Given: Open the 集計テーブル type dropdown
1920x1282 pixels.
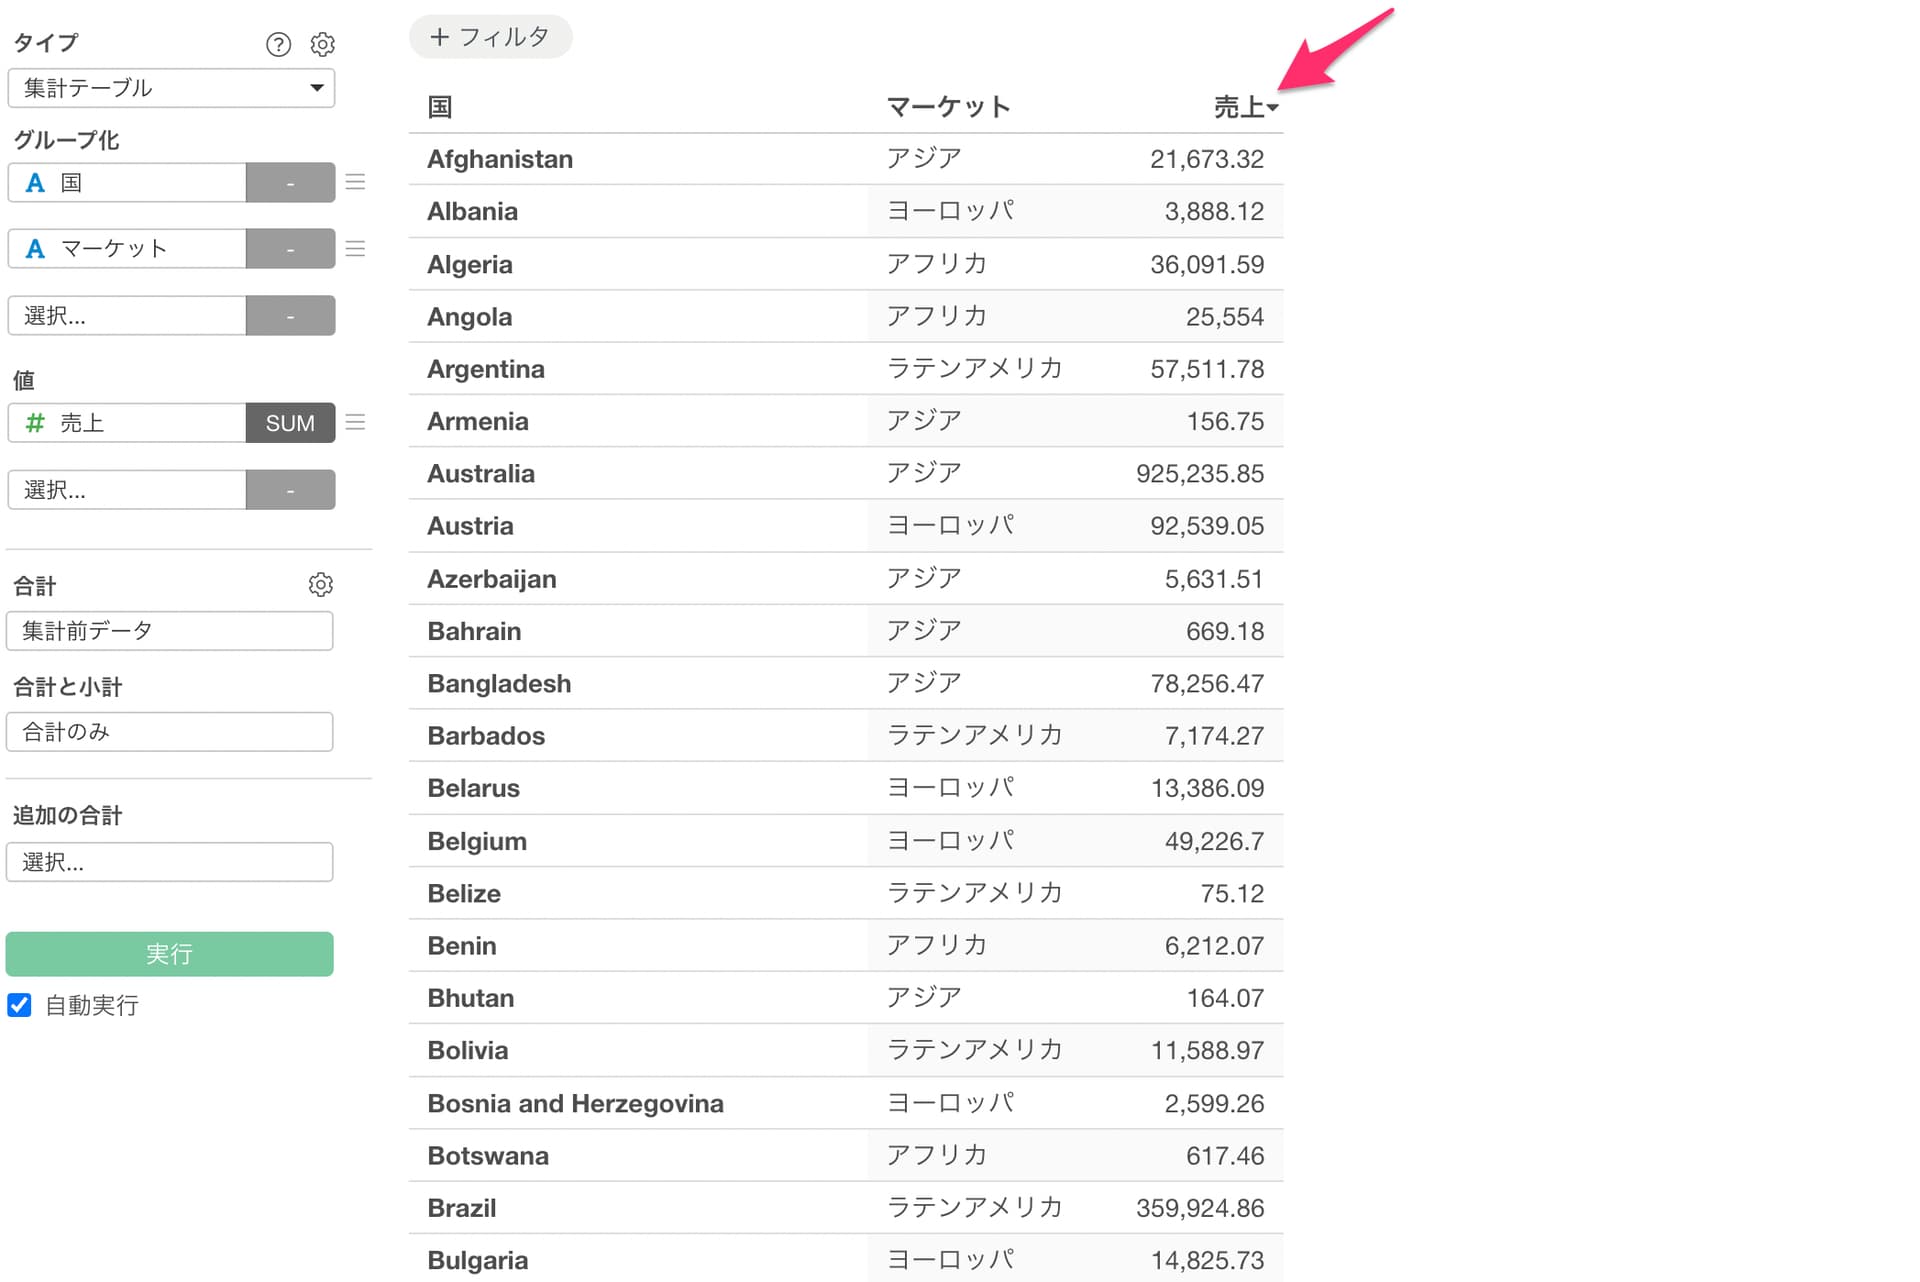Looking at the screenshot, I should [x=171, y=88].
